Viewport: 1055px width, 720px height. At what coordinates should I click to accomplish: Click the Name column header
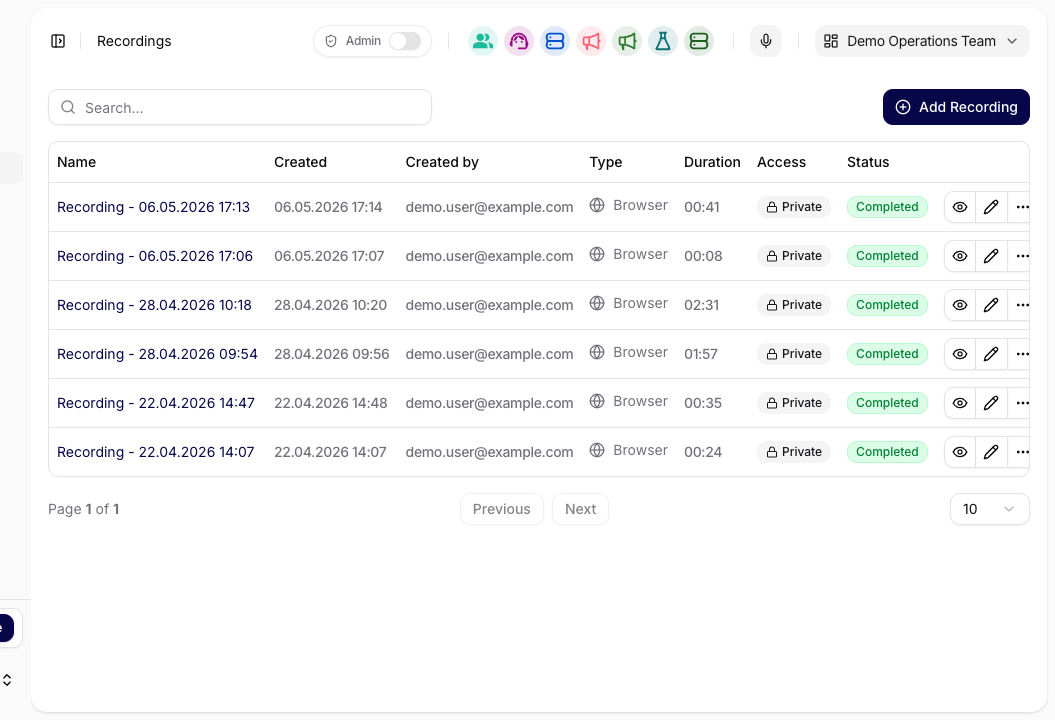pyautogui.click(x=77, y=162)
